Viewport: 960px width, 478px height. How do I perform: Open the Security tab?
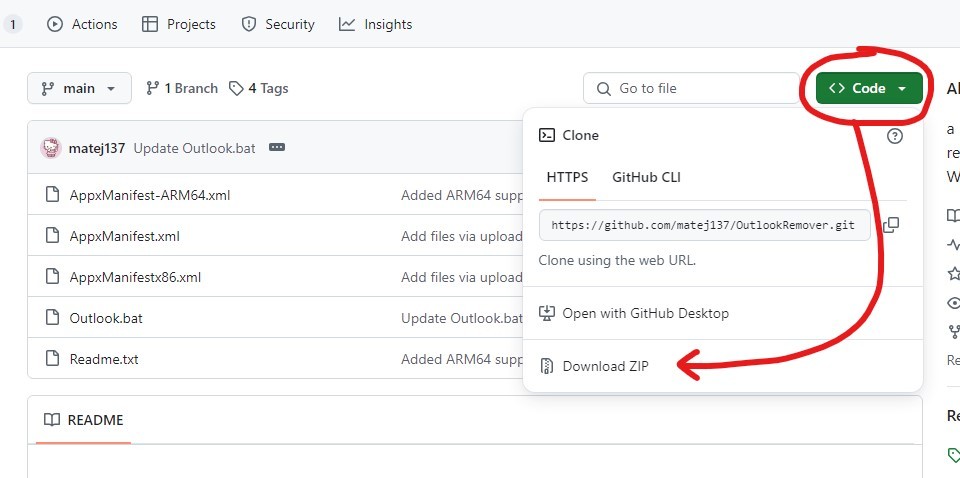tap(278, 24)
